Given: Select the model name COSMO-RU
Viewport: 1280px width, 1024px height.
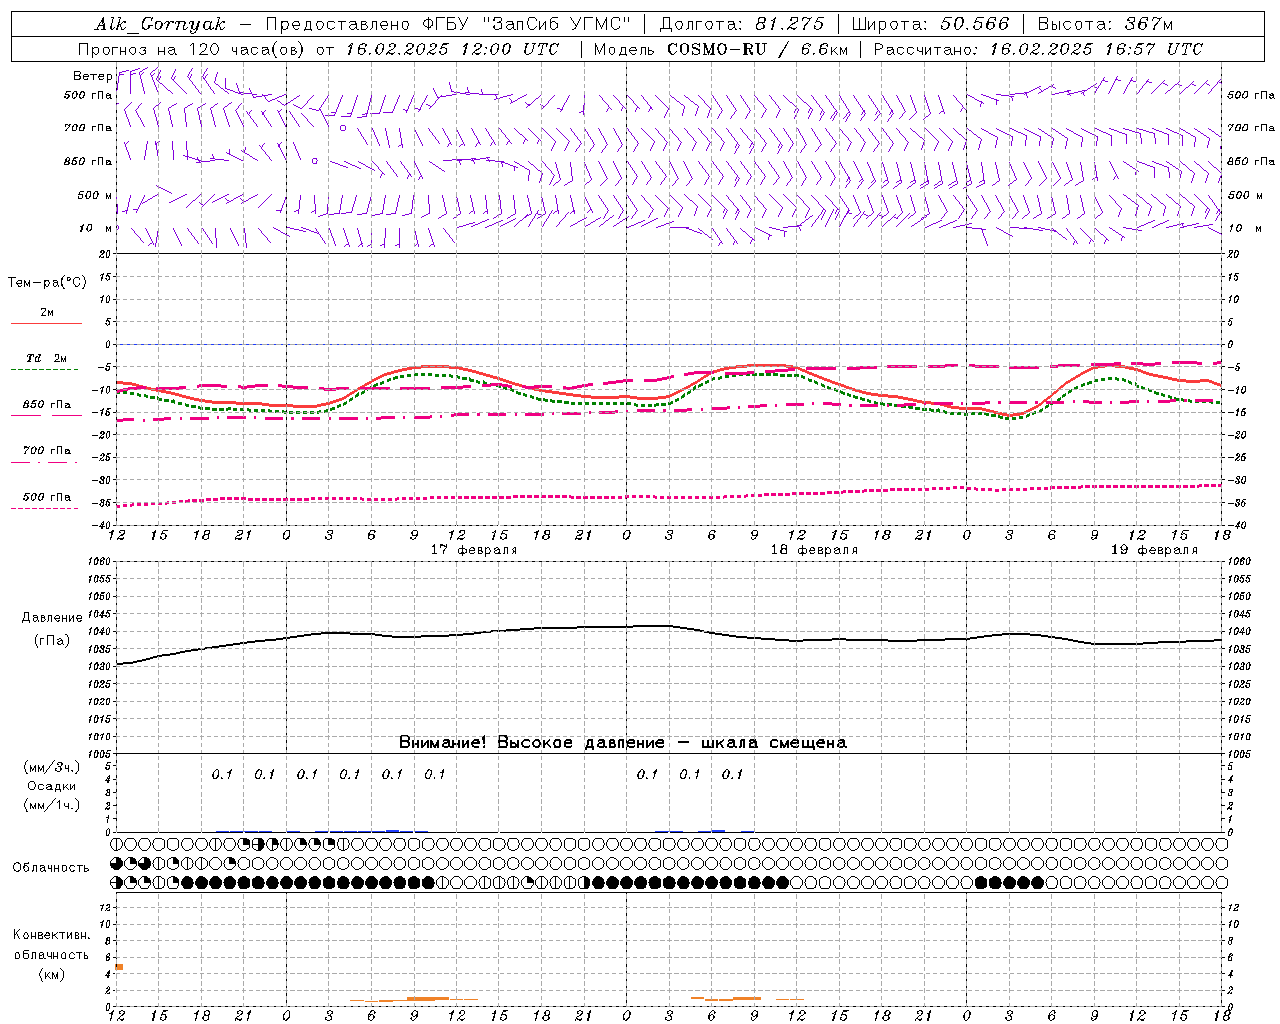Looking at the screenshot, I should 717,49.
